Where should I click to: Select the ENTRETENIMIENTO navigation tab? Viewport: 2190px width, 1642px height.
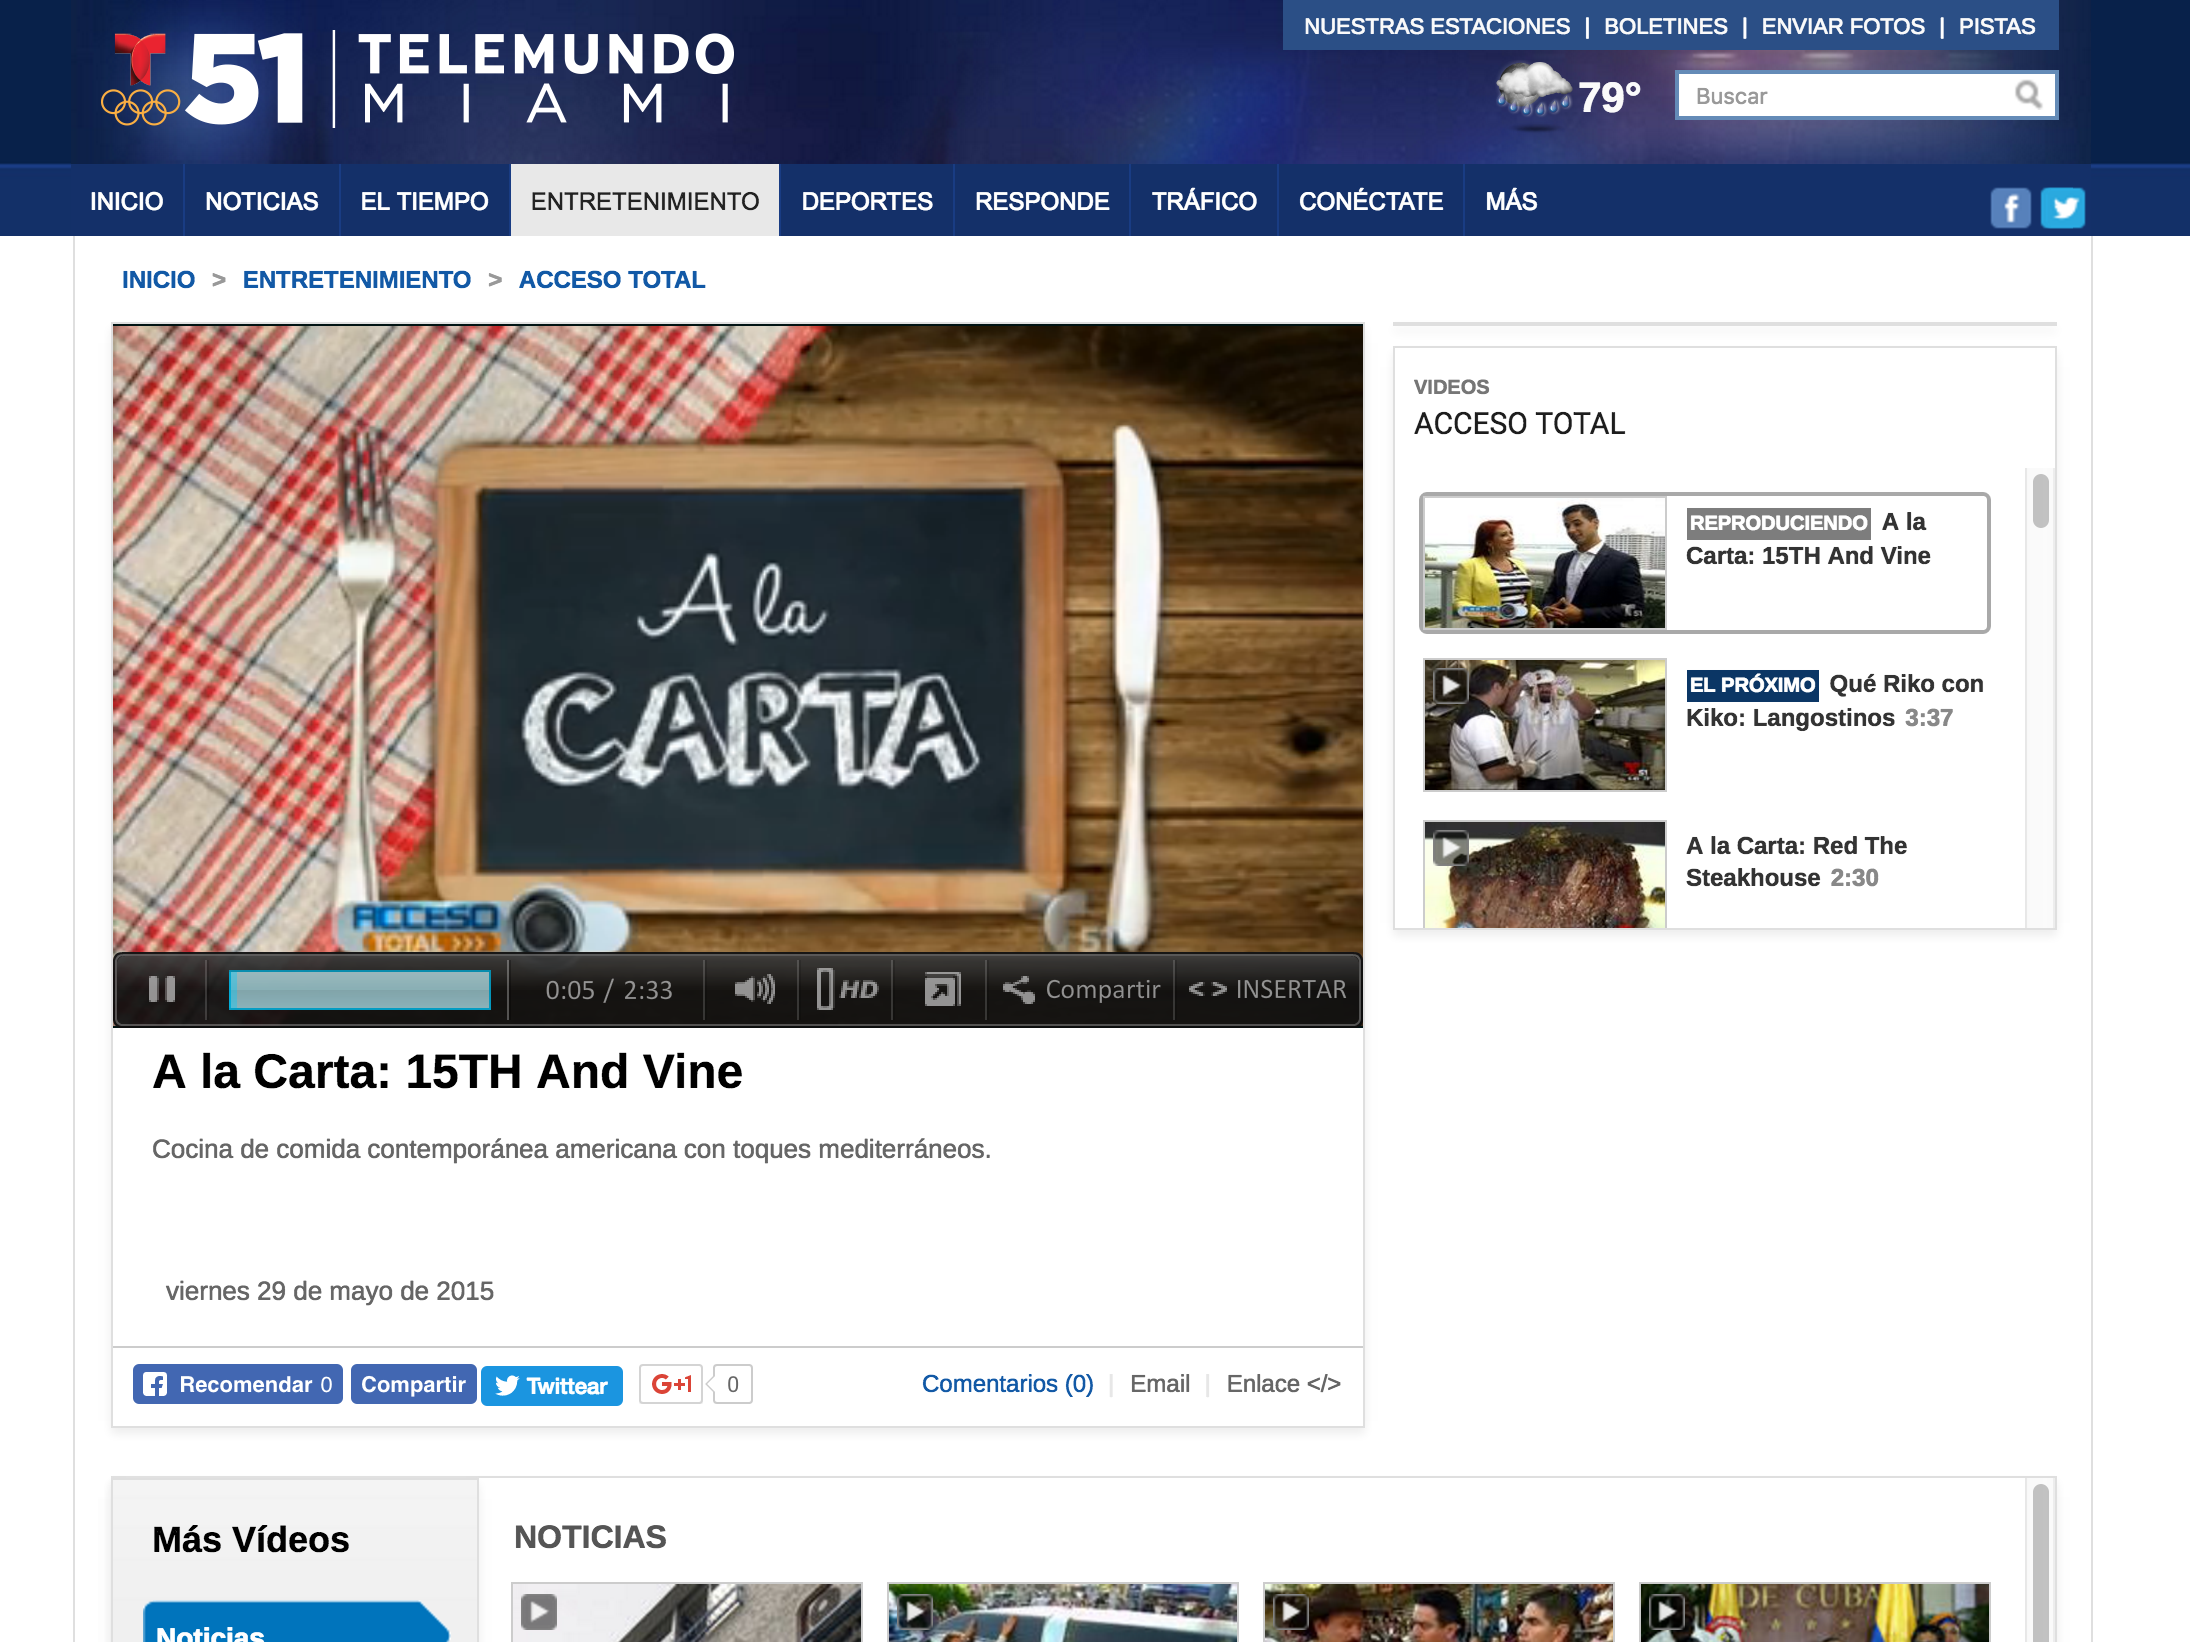(x=645, y=201)
